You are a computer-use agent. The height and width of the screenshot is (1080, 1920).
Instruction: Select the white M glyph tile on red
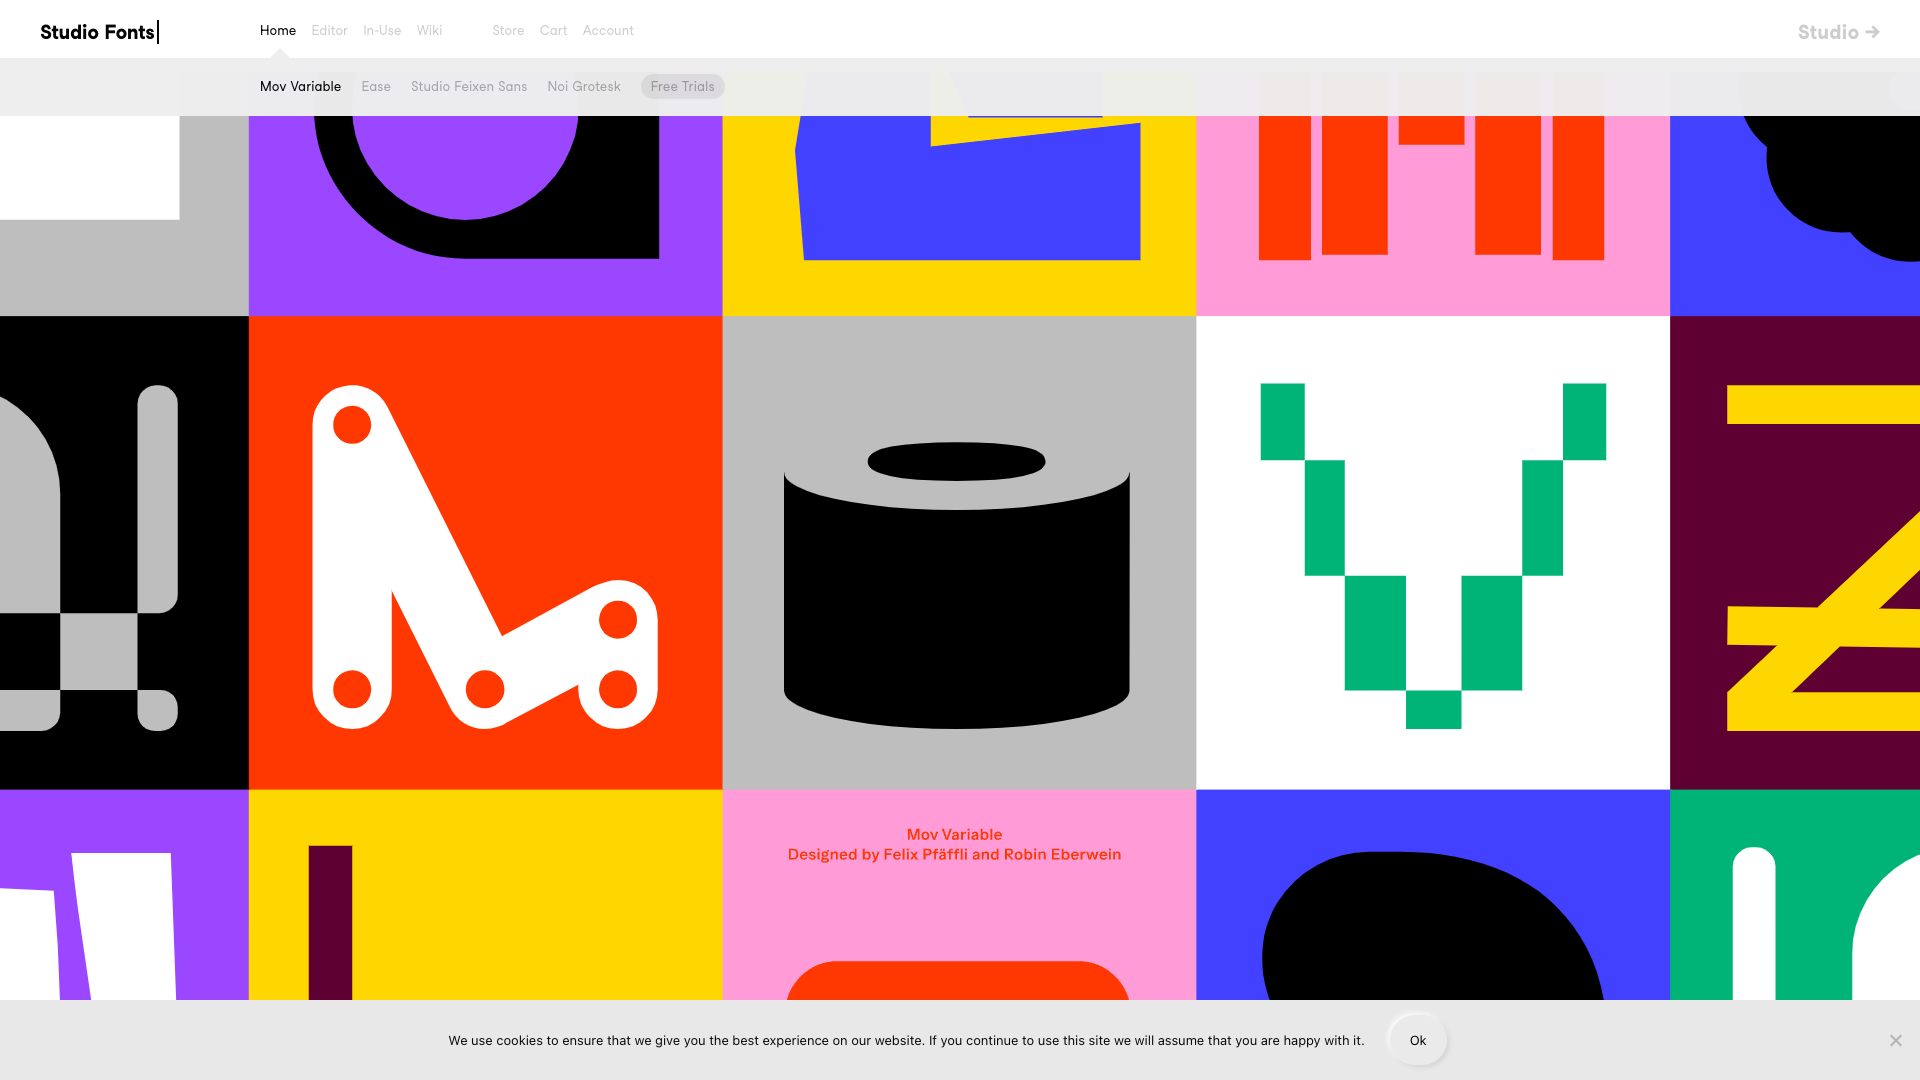tap(485, 553)
